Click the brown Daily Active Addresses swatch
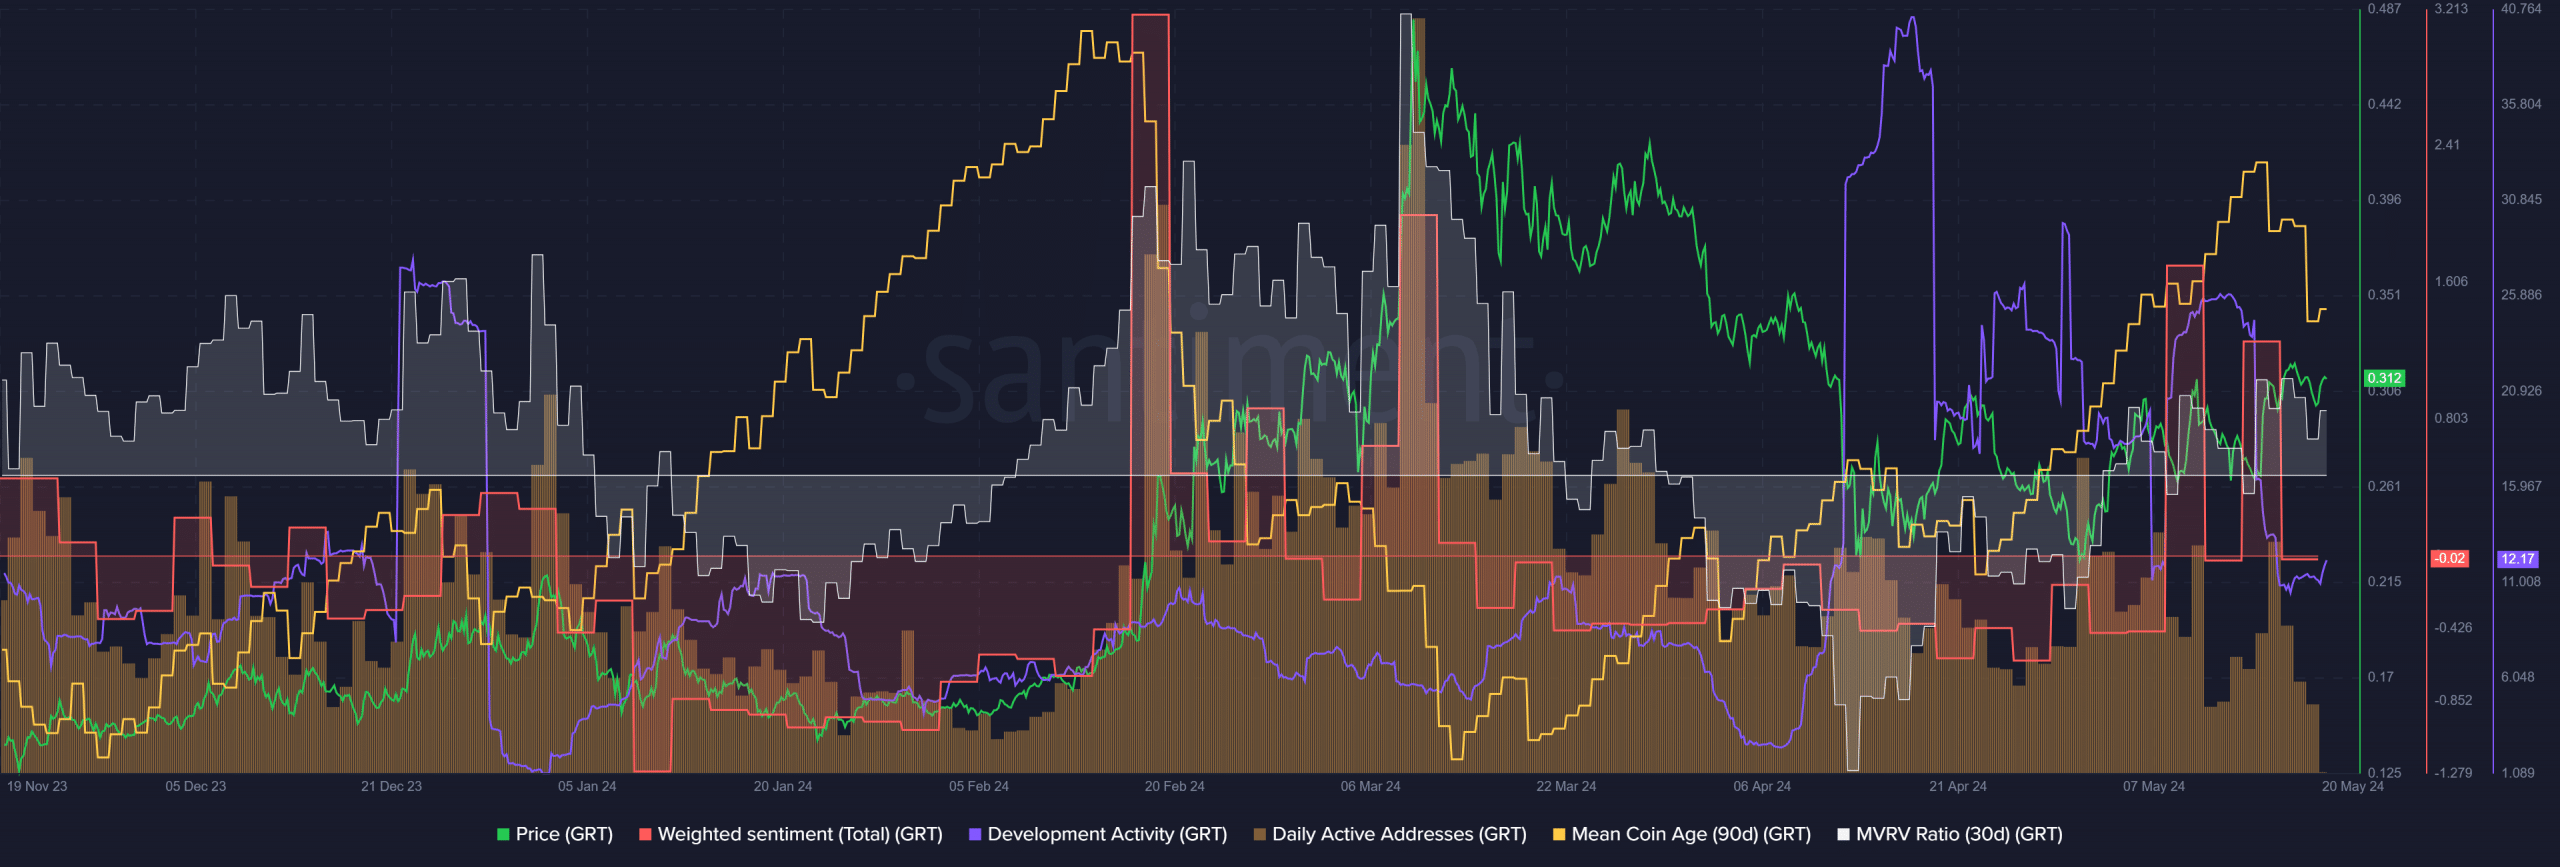The width and height of the screenshot is (2560, 867). point(1260,834)
